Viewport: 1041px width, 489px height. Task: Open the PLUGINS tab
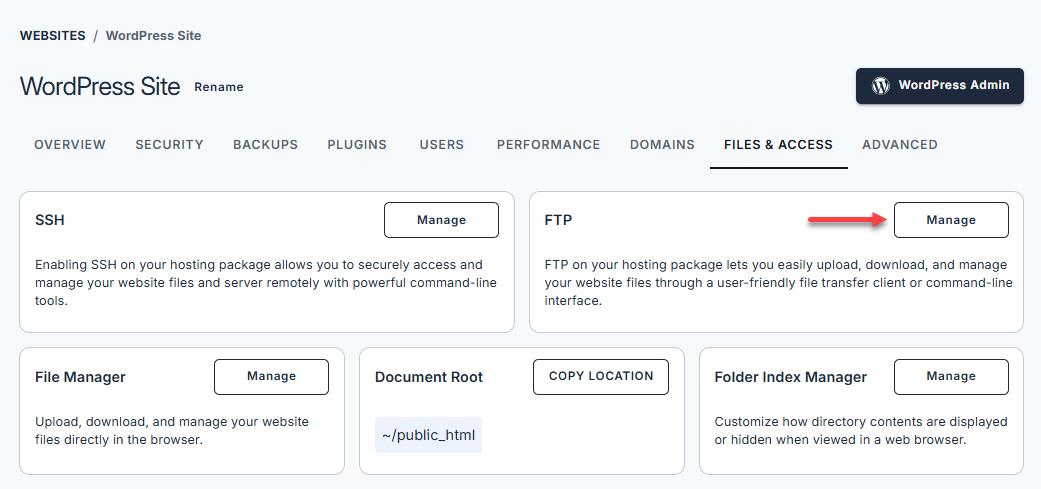pyautogui.click(x=357, y=145)
